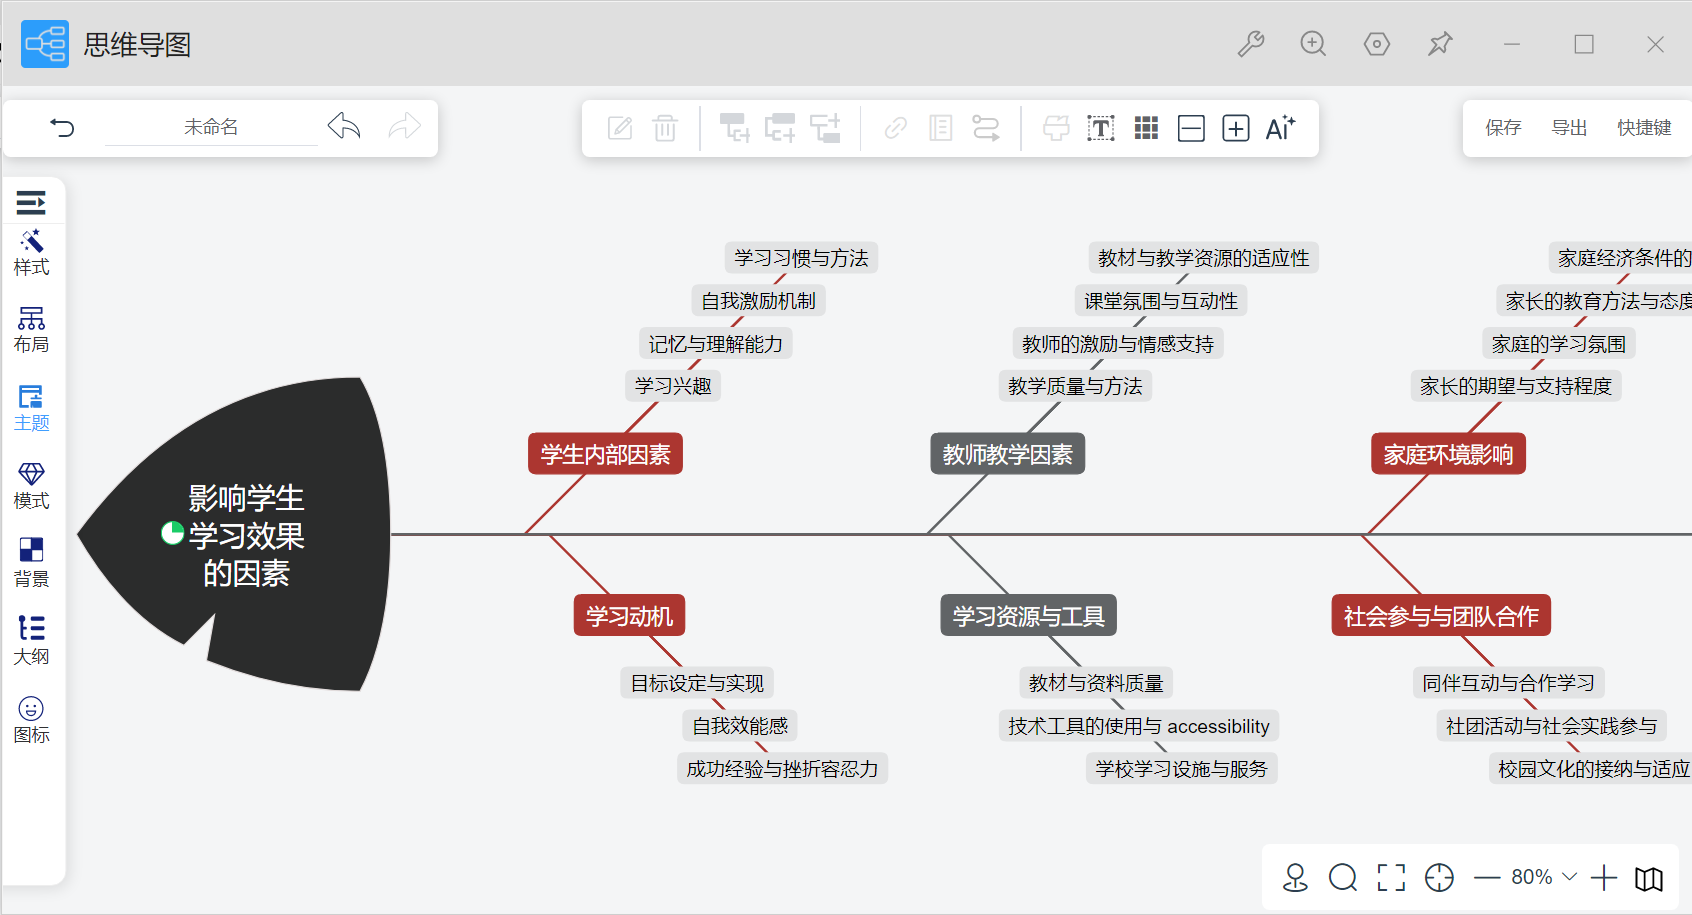Screen dimensions: 1692x915
Task: Click the zoom out minus button
Action: coord(1487,878)
